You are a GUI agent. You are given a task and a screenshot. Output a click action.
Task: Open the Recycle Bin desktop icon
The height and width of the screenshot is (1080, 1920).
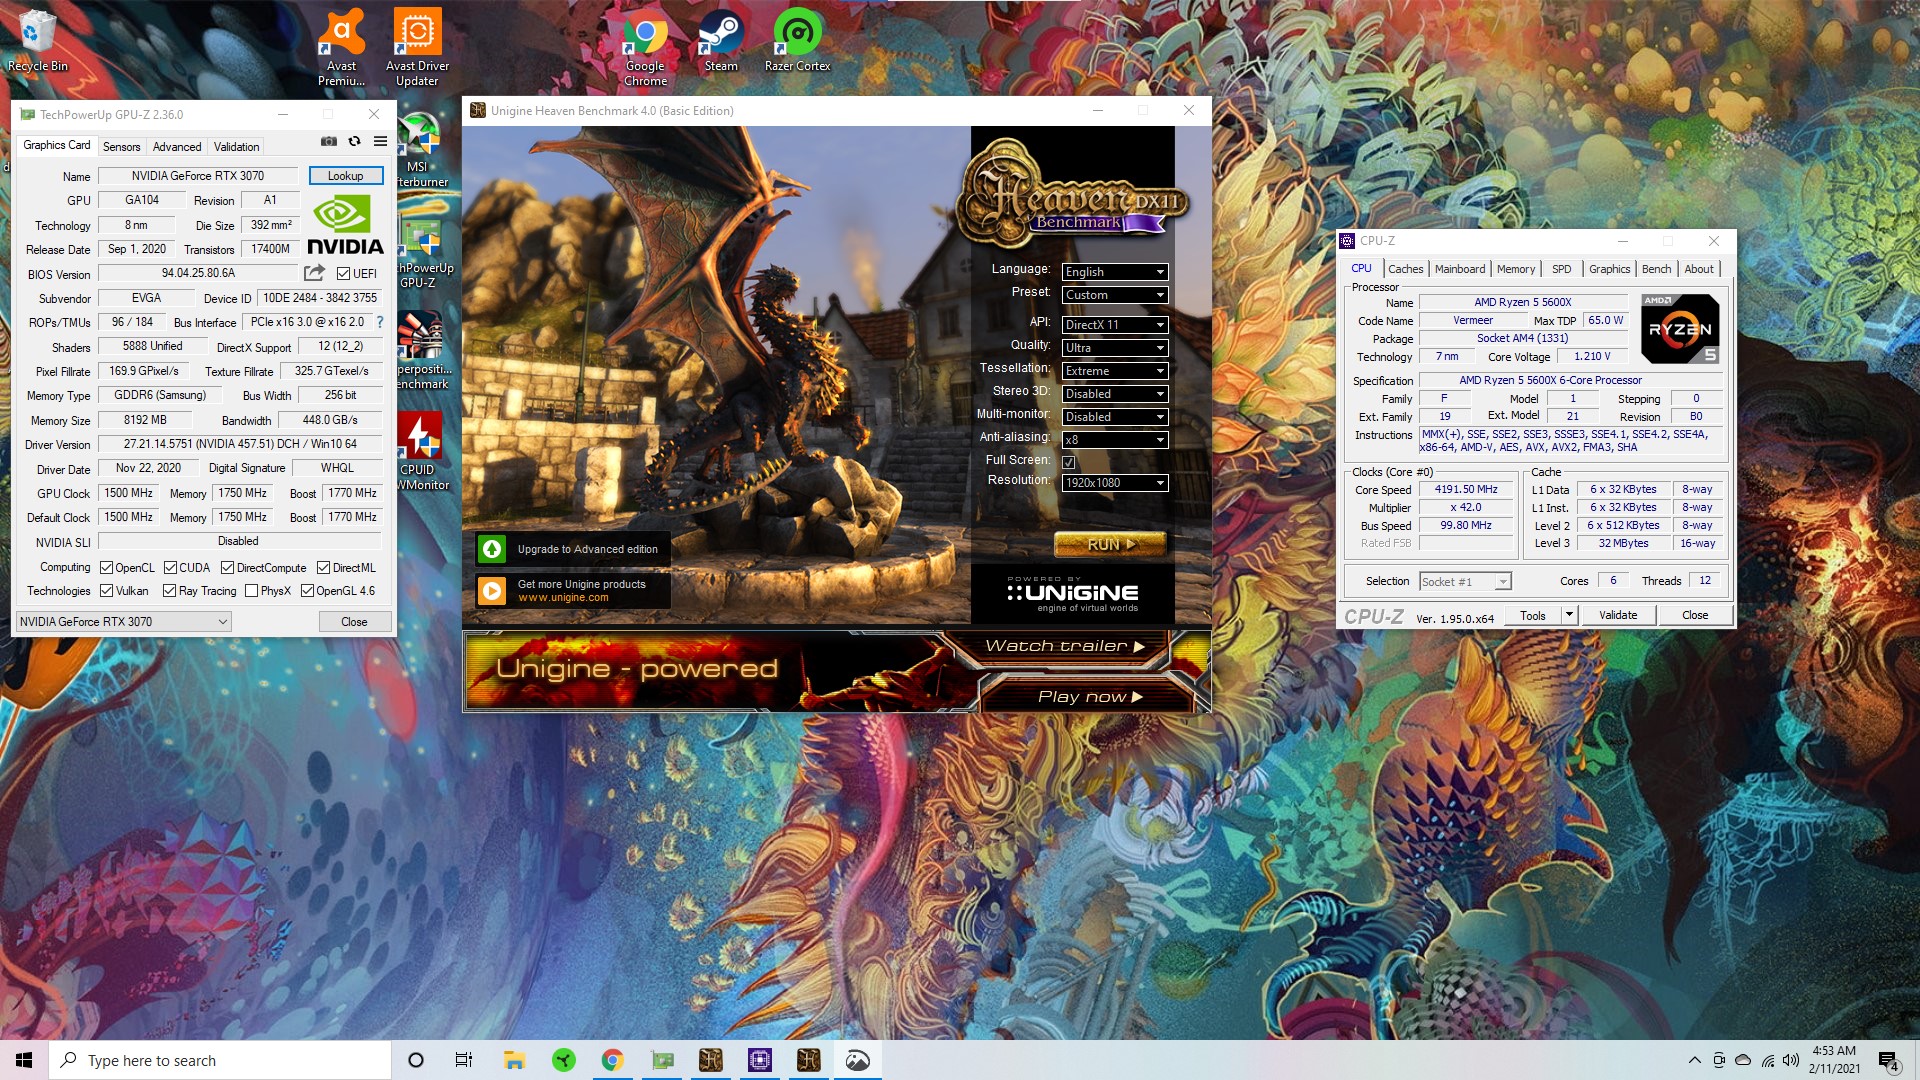tap(37, 40)
